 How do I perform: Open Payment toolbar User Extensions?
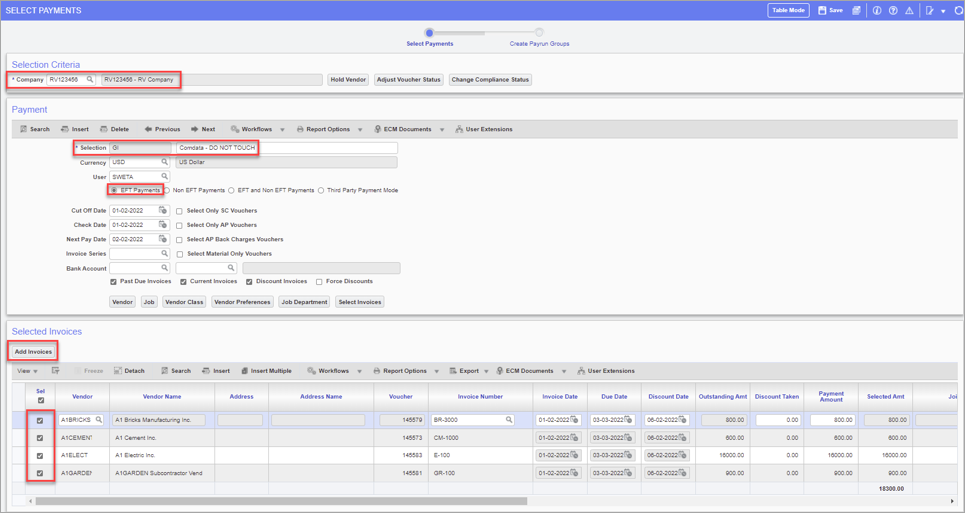484,129
